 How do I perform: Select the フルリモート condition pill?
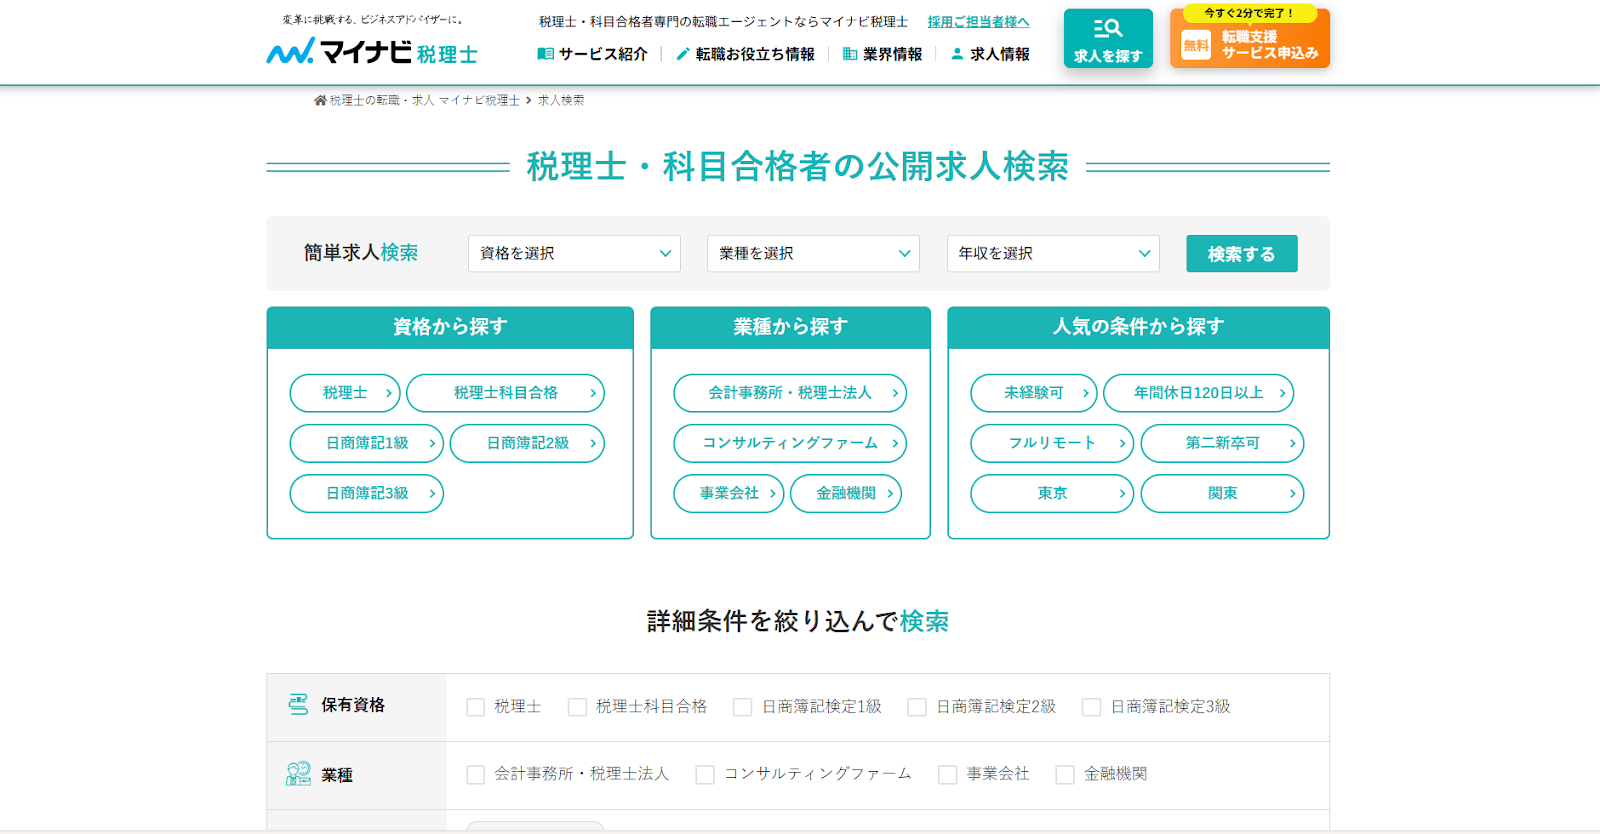1052,443
